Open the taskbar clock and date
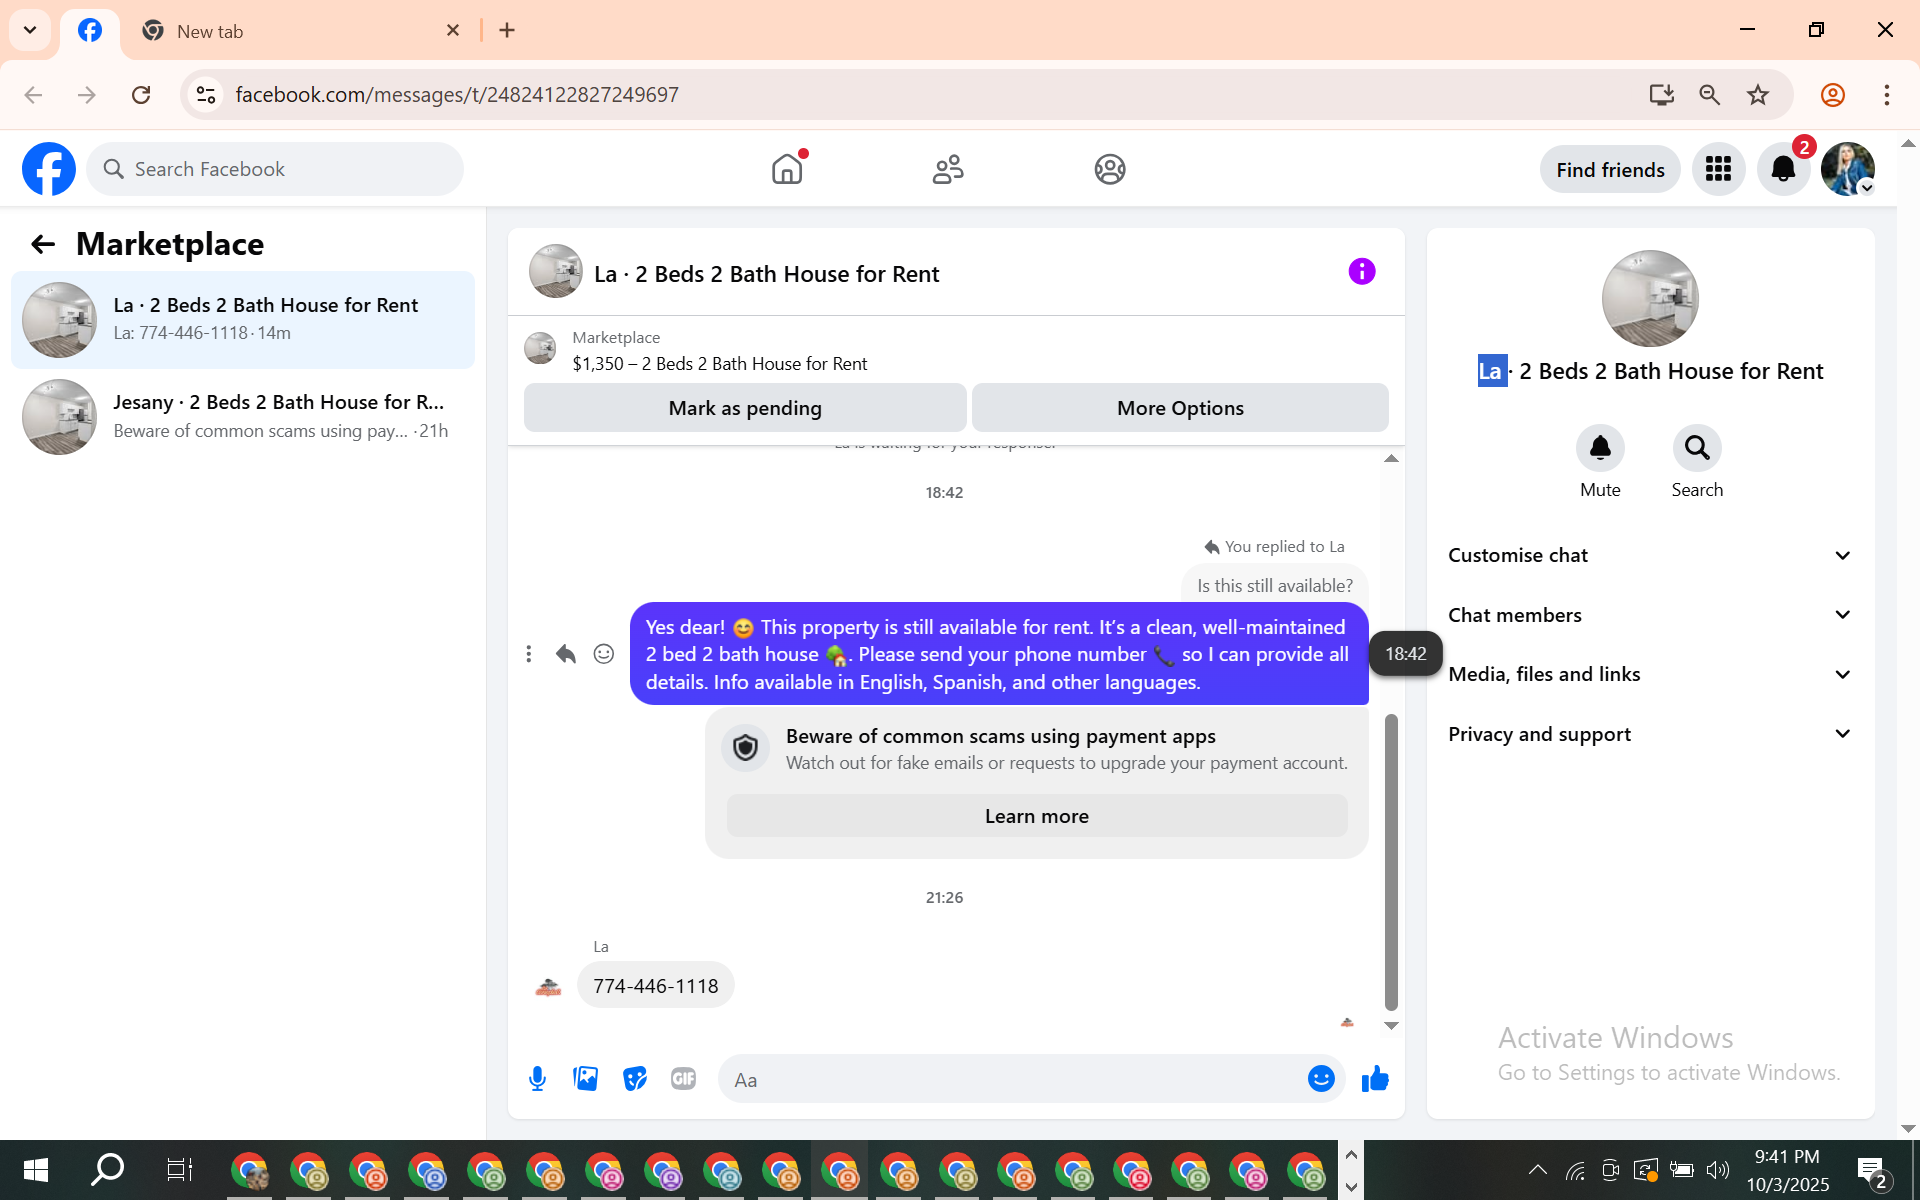 click(1787, 1170)
